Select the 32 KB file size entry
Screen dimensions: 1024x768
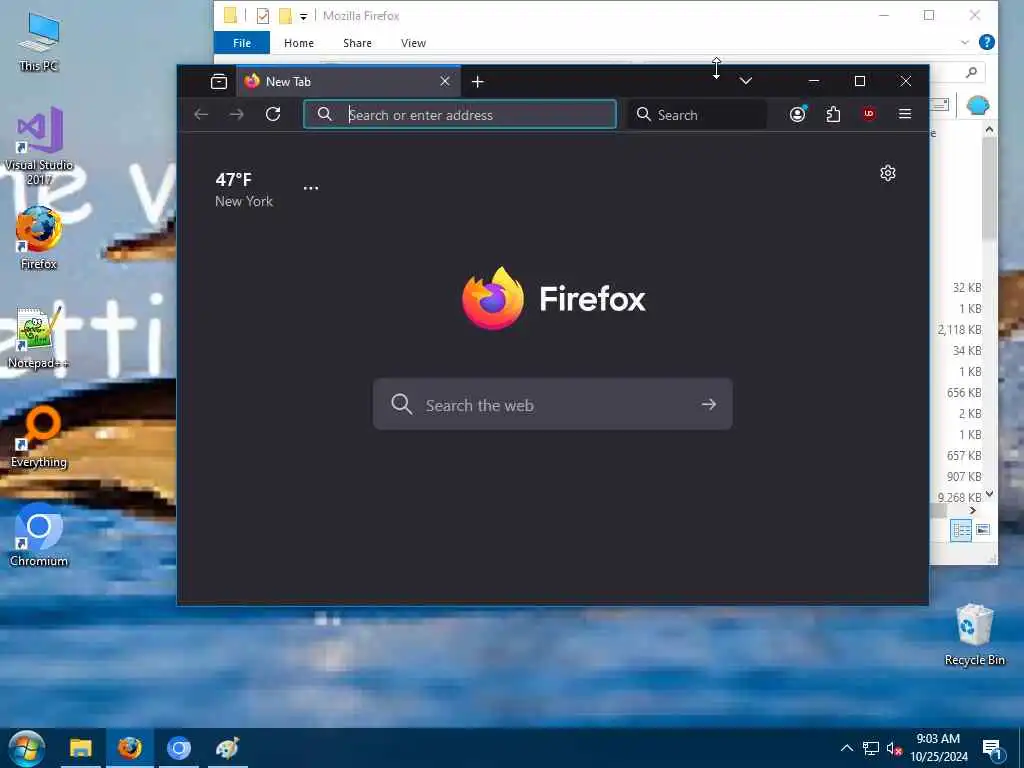(967, 288)
